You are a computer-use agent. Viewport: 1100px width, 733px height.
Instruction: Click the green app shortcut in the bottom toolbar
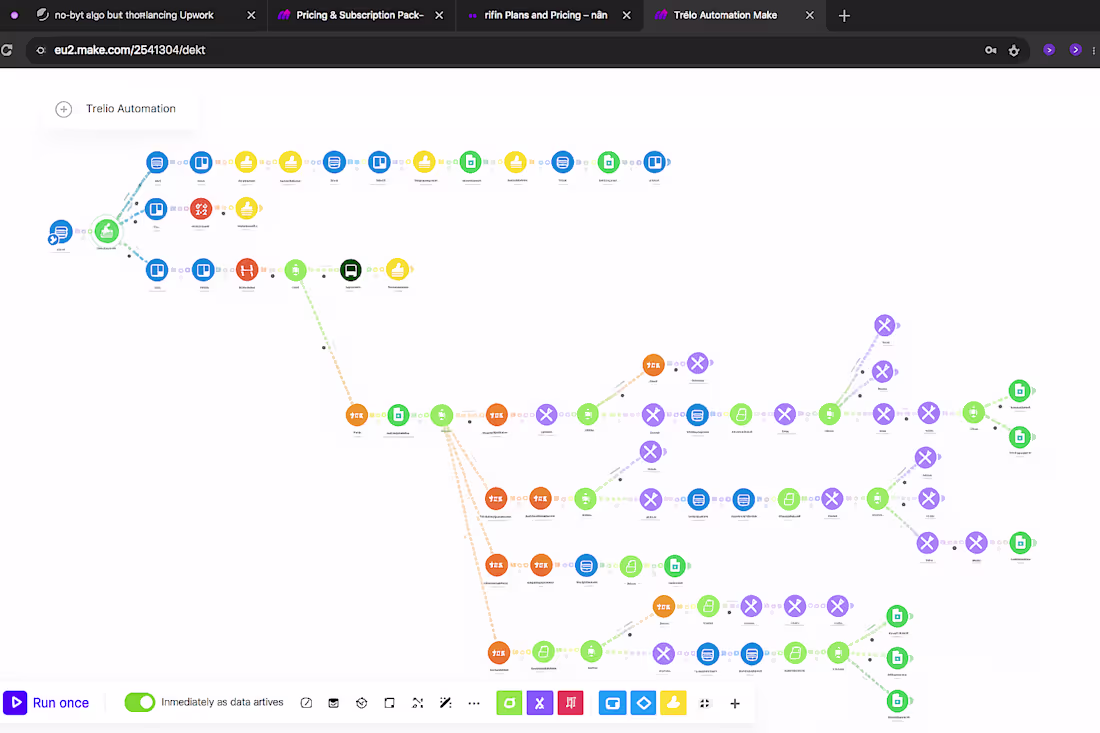509,703
